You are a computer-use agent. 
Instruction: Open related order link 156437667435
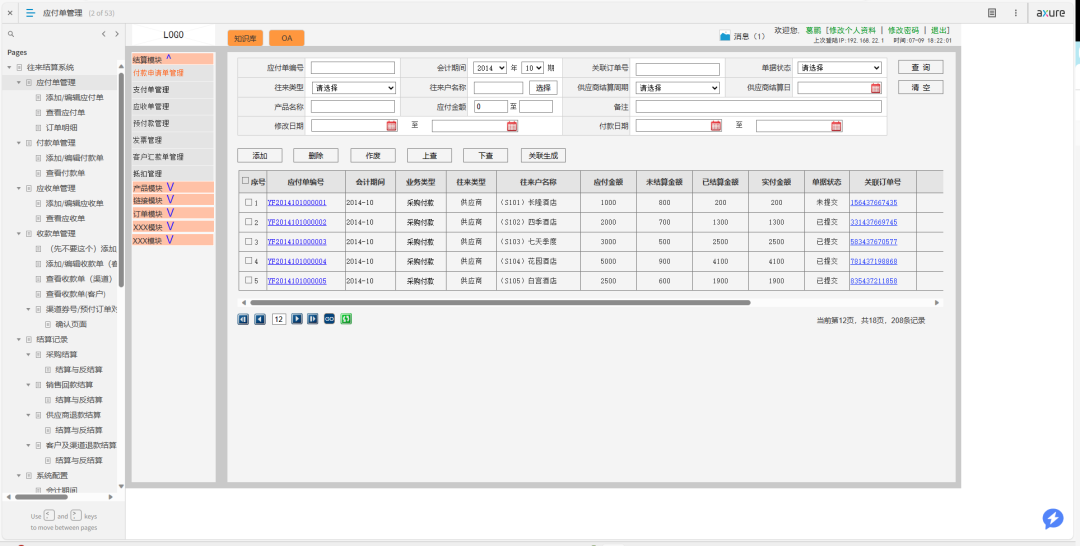click(873, 203)
